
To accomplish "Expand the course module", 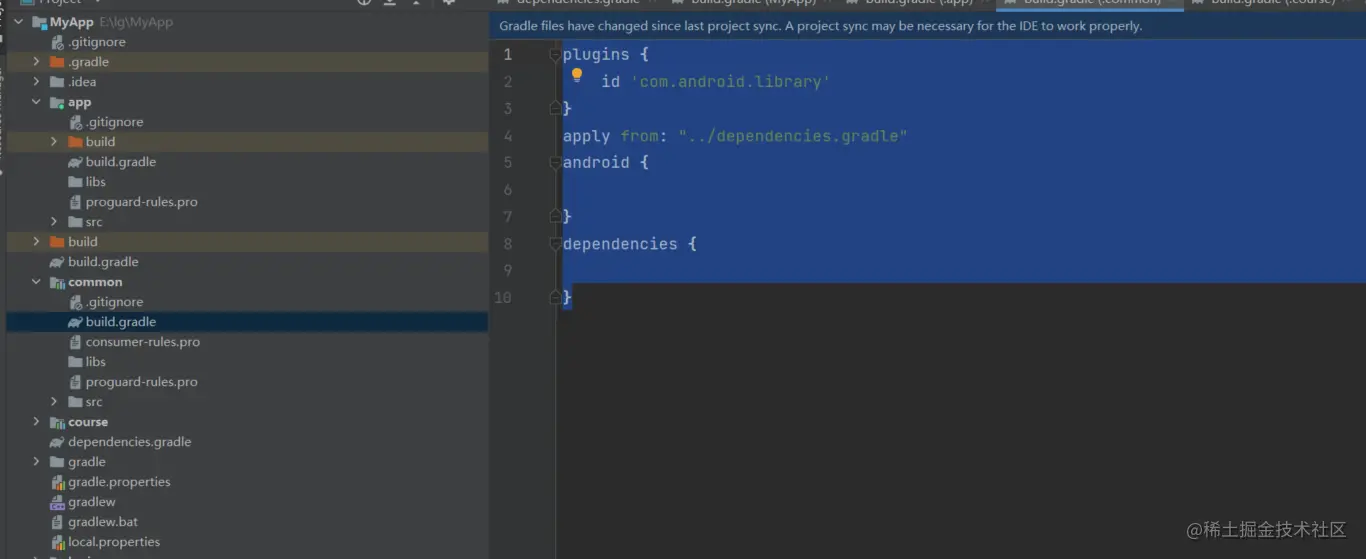I will click(37, 422).
